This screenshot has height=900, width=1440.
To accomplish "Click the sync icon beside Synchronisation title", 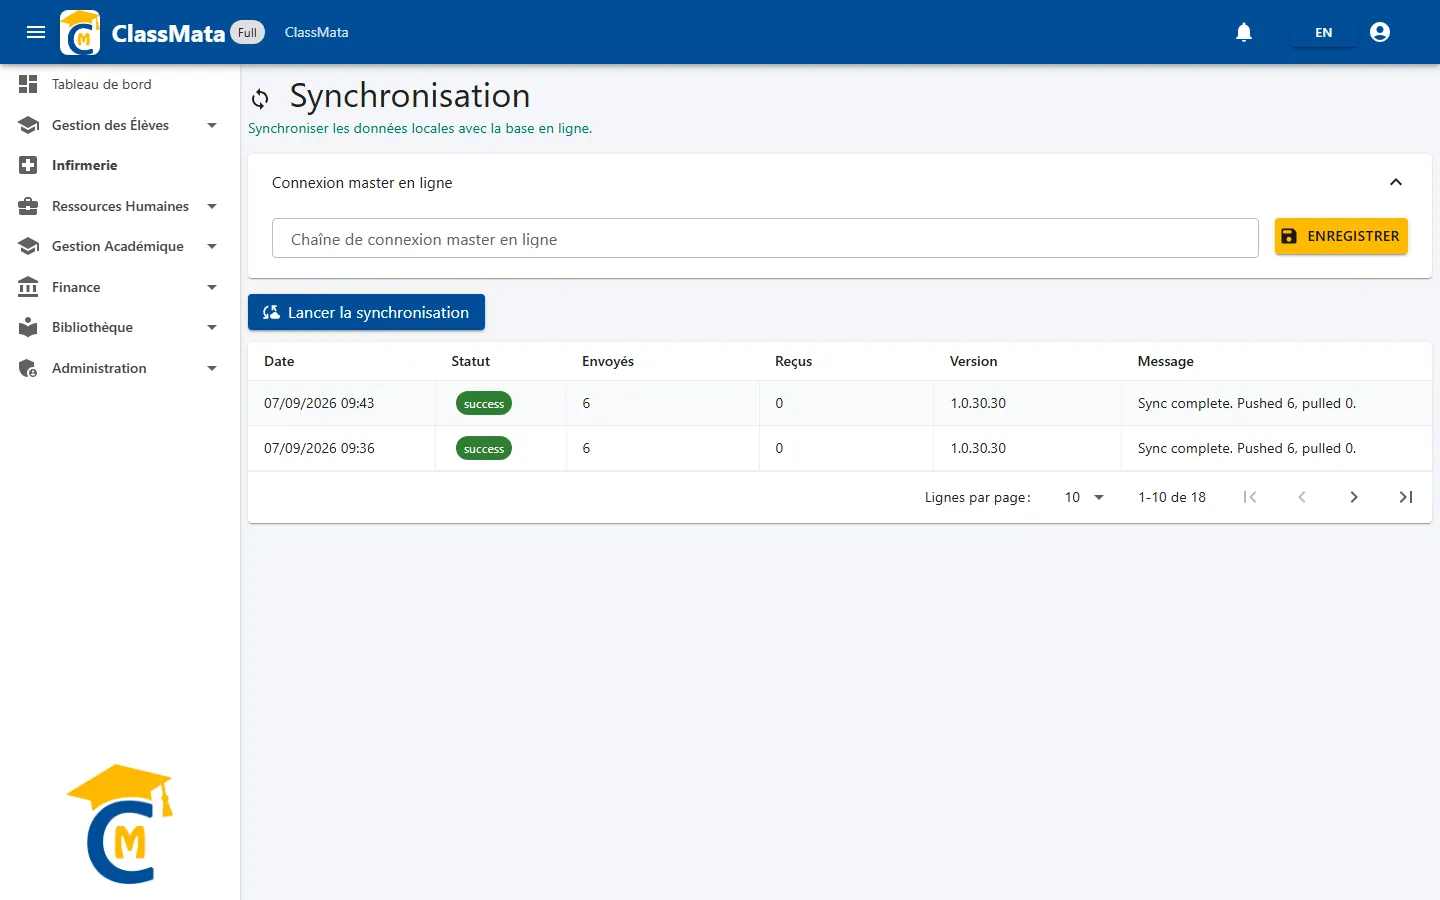I will click(260, 98).
